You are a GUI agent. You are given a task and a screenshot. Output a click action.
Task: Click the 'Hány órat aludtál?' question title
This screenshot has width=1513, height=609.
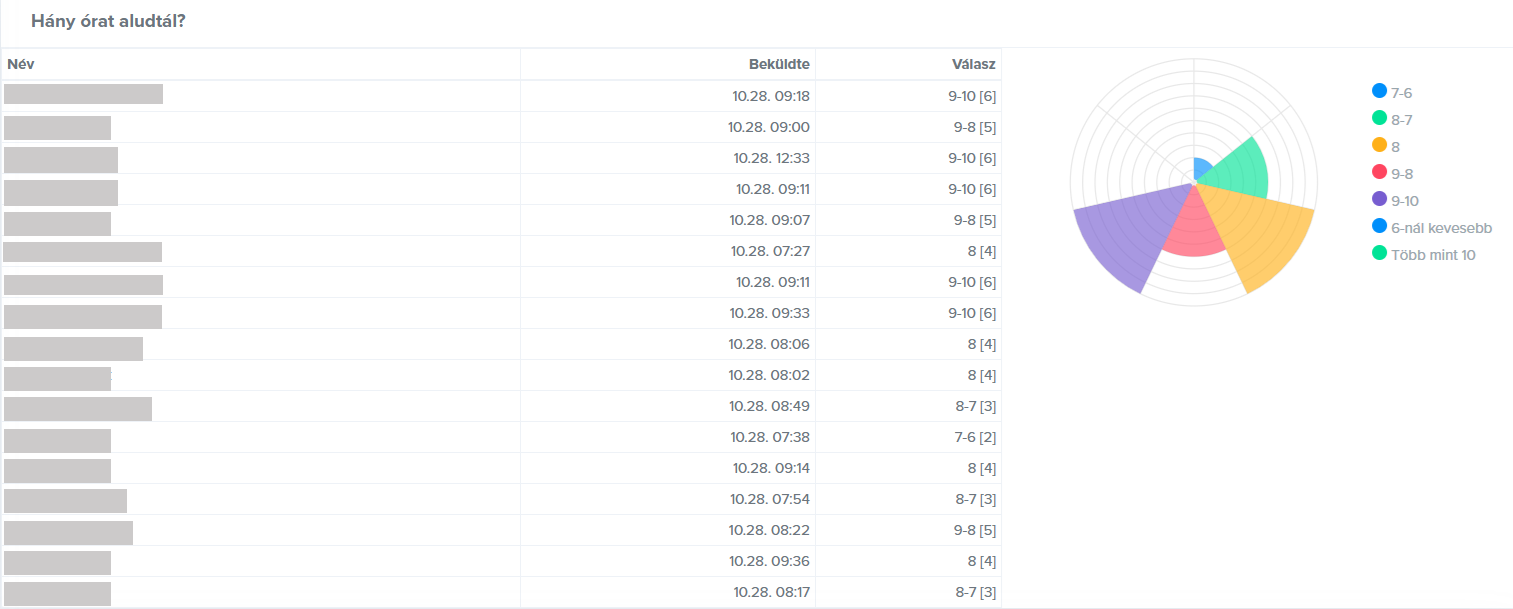108,21
